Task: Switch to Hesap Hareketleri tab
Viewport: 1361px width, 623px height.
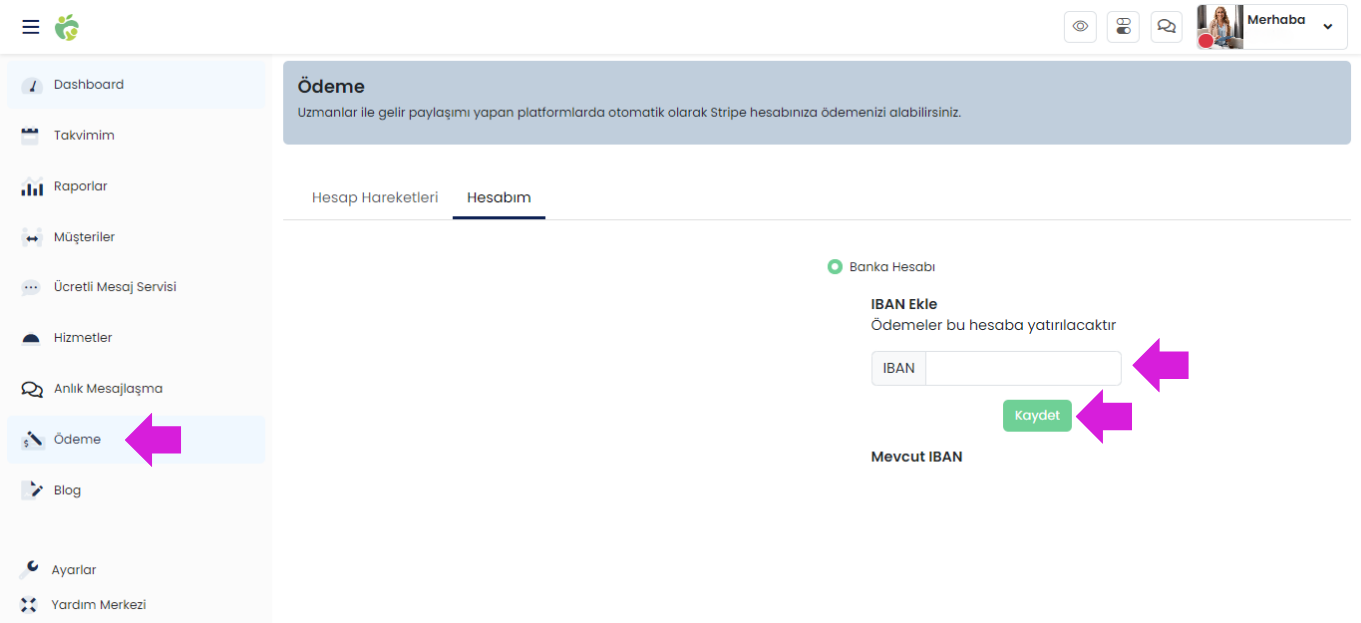Action: point(375,198)
